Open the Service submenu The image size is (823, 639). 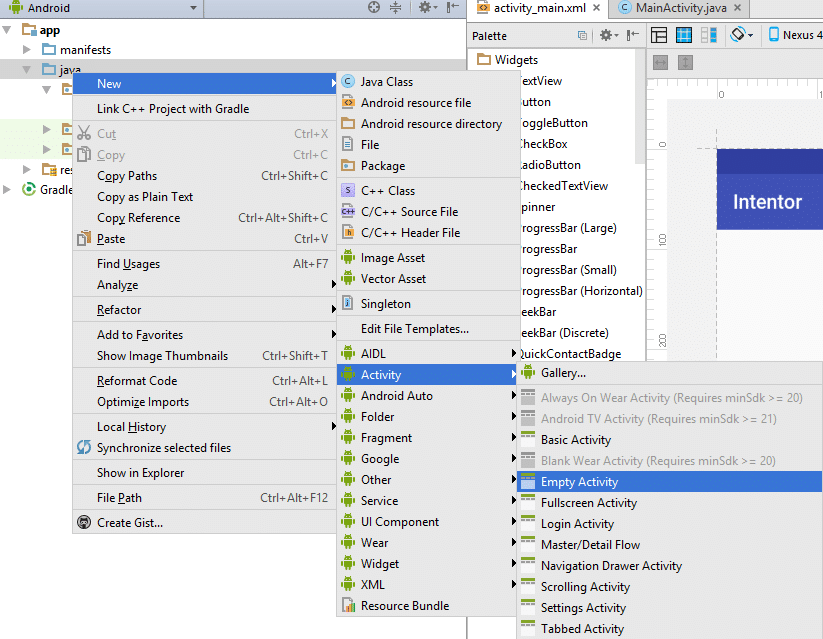point(428,501)
